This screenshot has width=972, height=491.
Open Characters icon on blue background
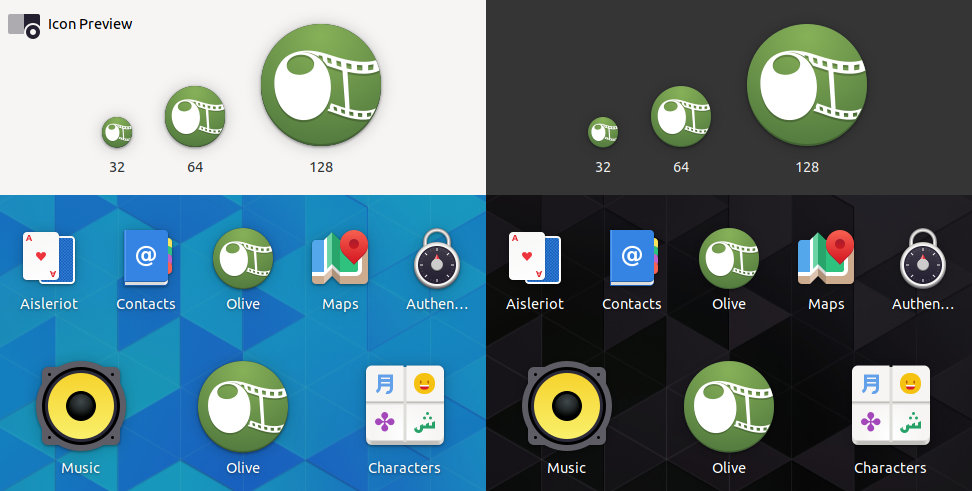click(x=405, y=405)
